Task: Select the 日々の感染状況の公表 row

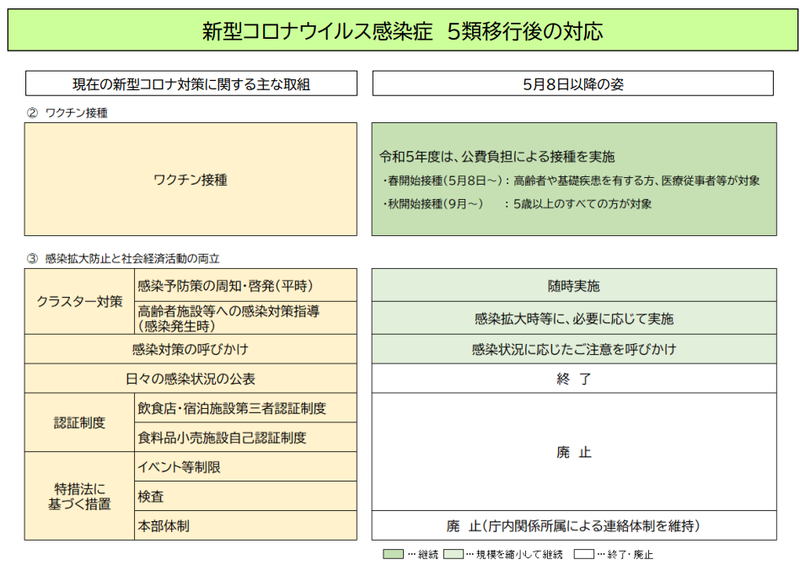Action: point(190,379)
